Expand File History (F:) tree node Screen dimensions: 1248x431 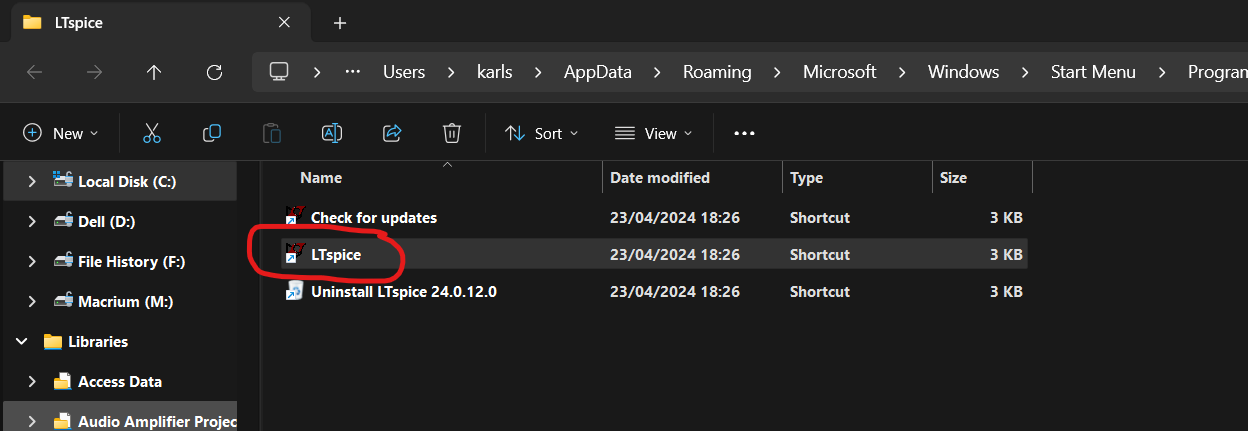(x=32, y=261)
